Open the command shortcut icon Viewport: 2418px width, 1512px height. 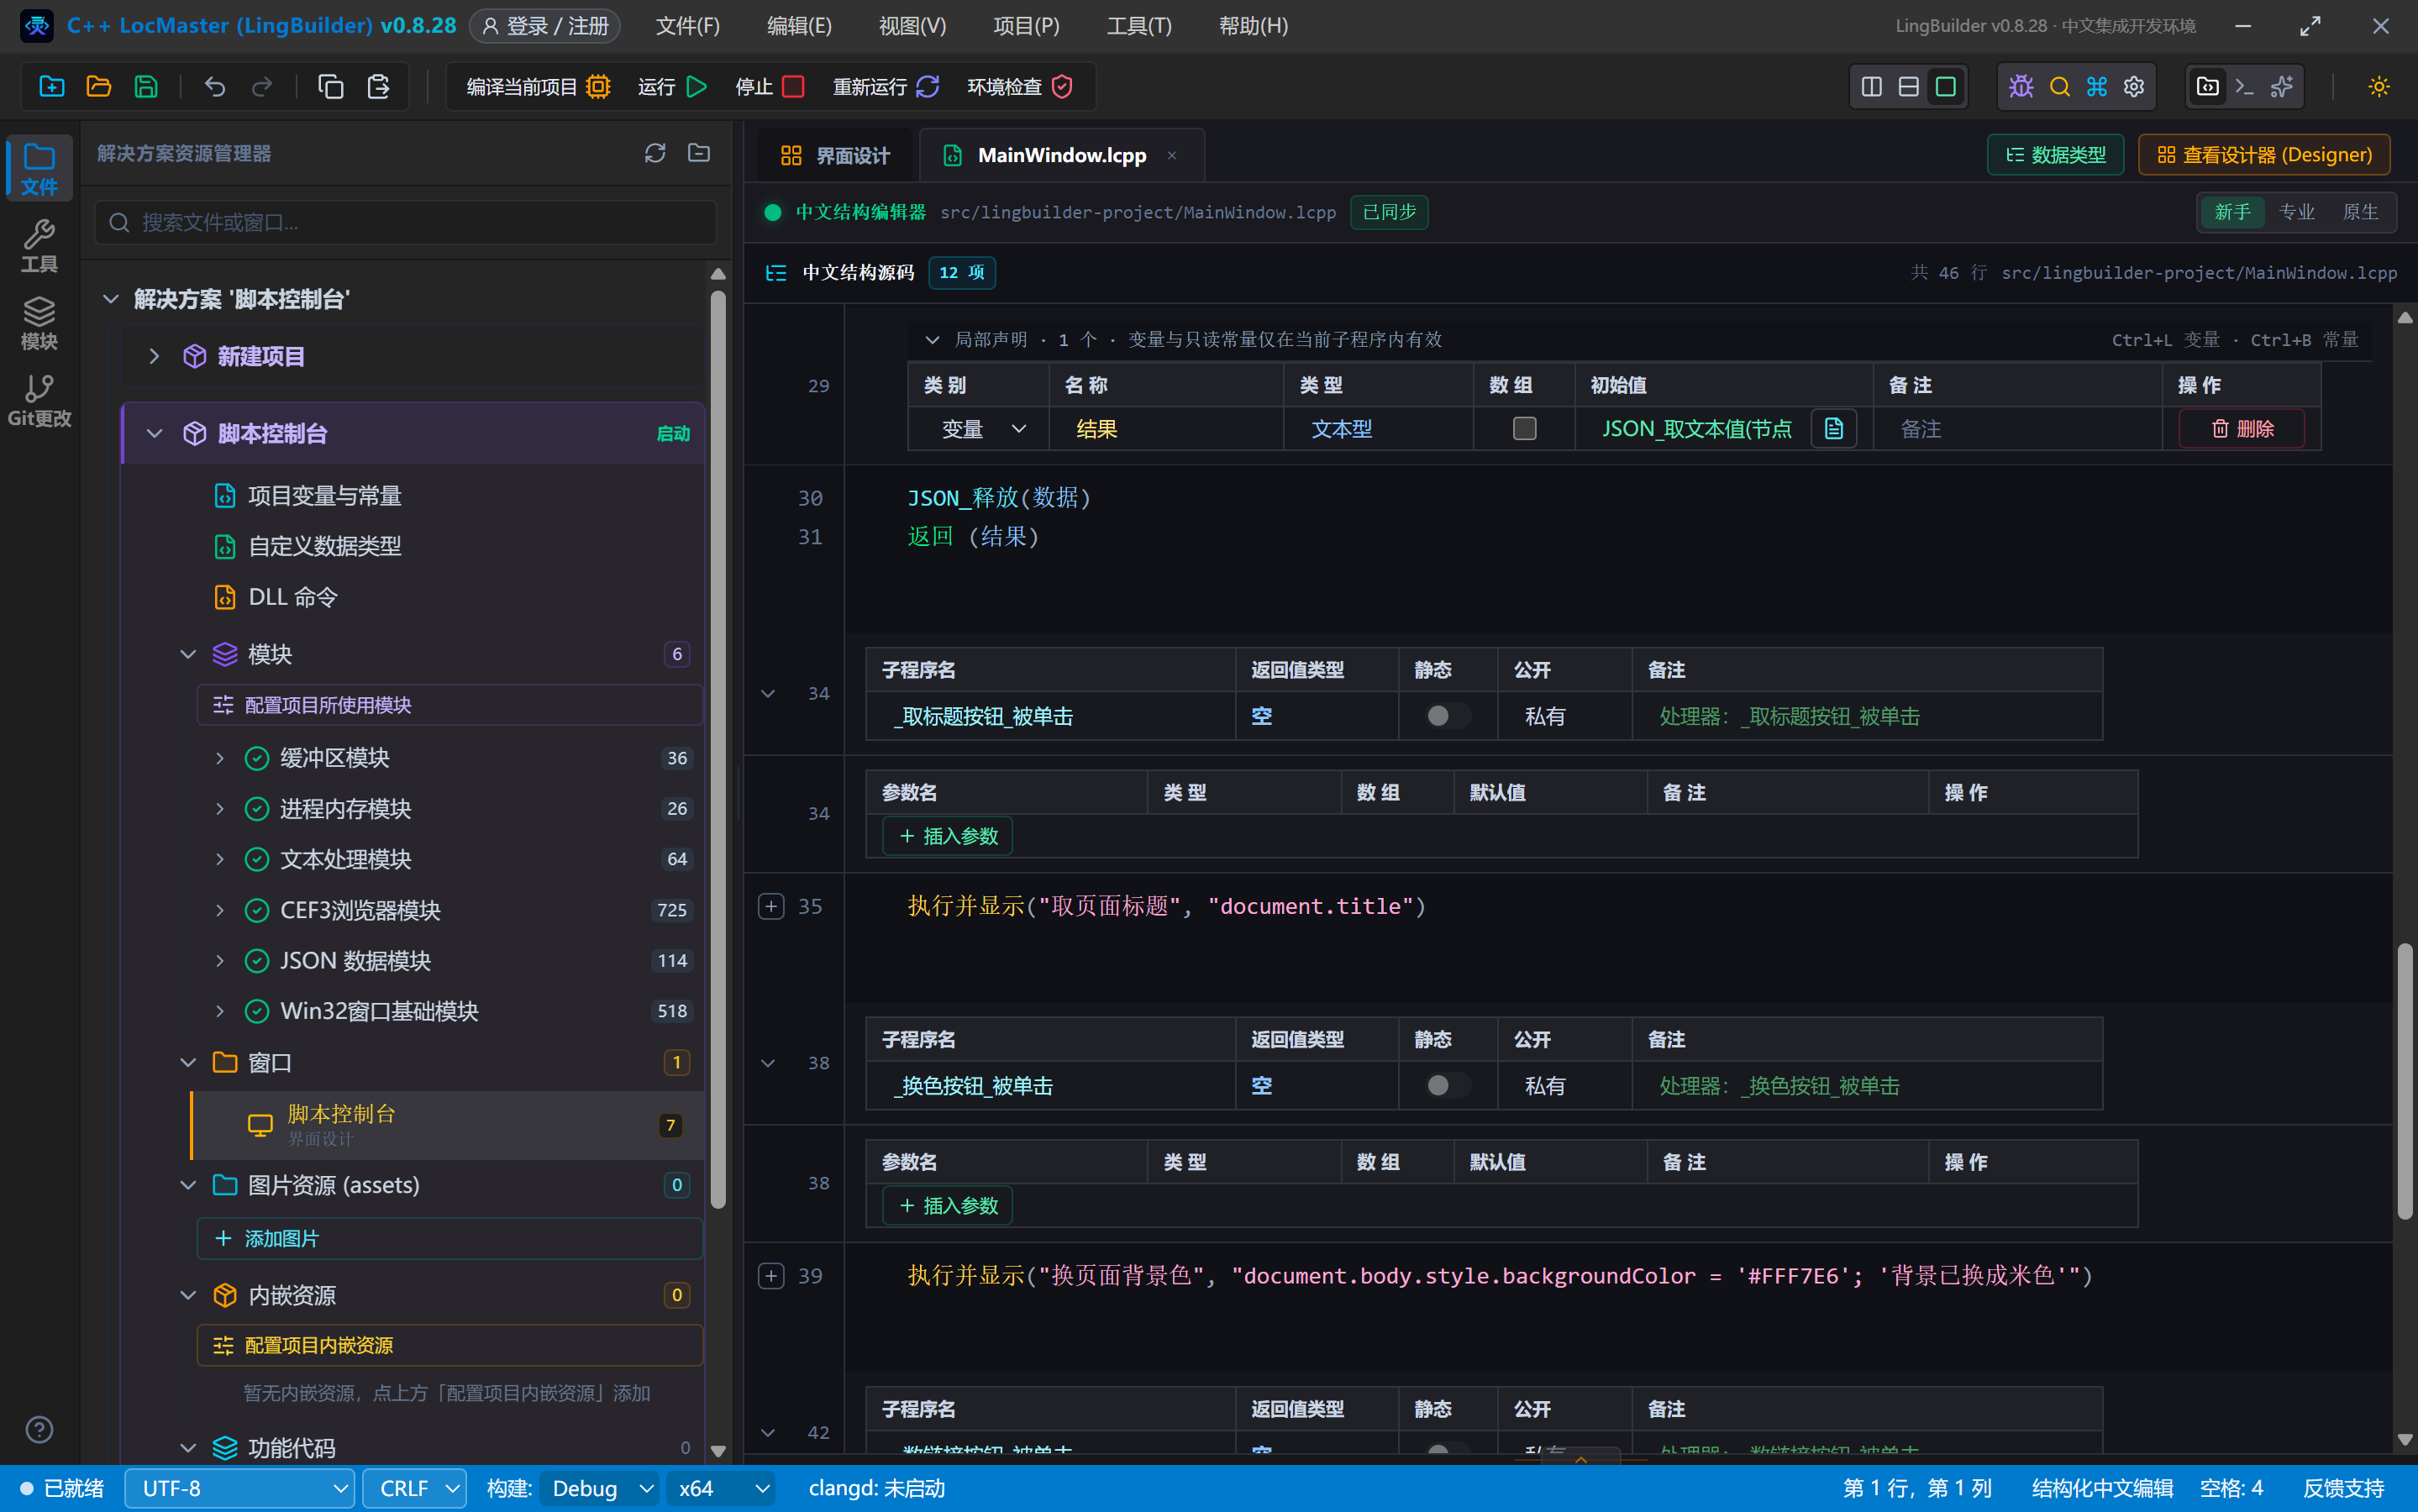2096,87
